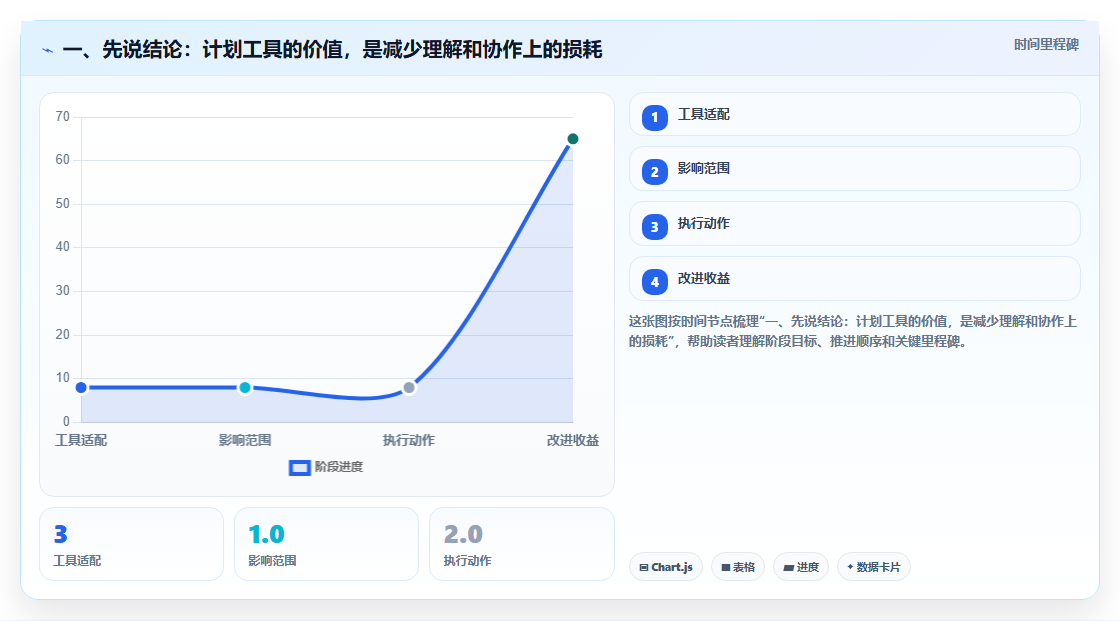Select the 工具适配 data point on chart
Viewport: 1120px width, 621px height.
click(x=81, y=387)
